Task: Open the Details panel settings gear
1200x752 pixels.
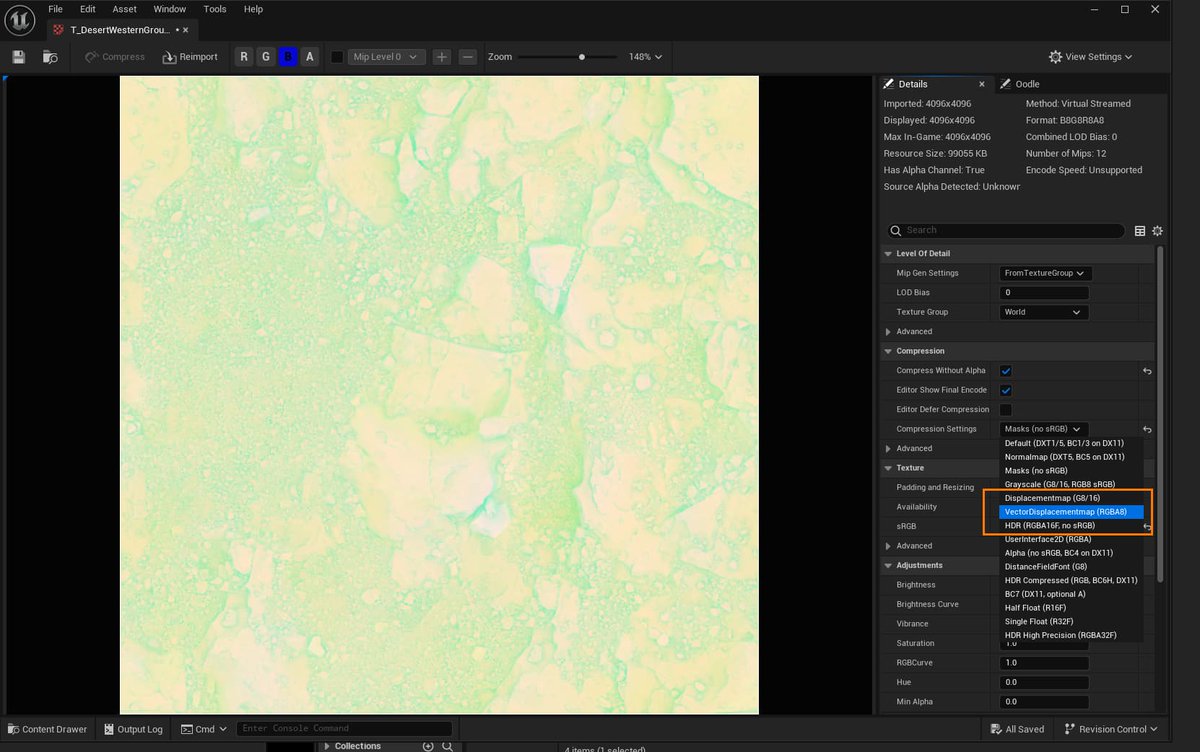Action: [1157, 230]
